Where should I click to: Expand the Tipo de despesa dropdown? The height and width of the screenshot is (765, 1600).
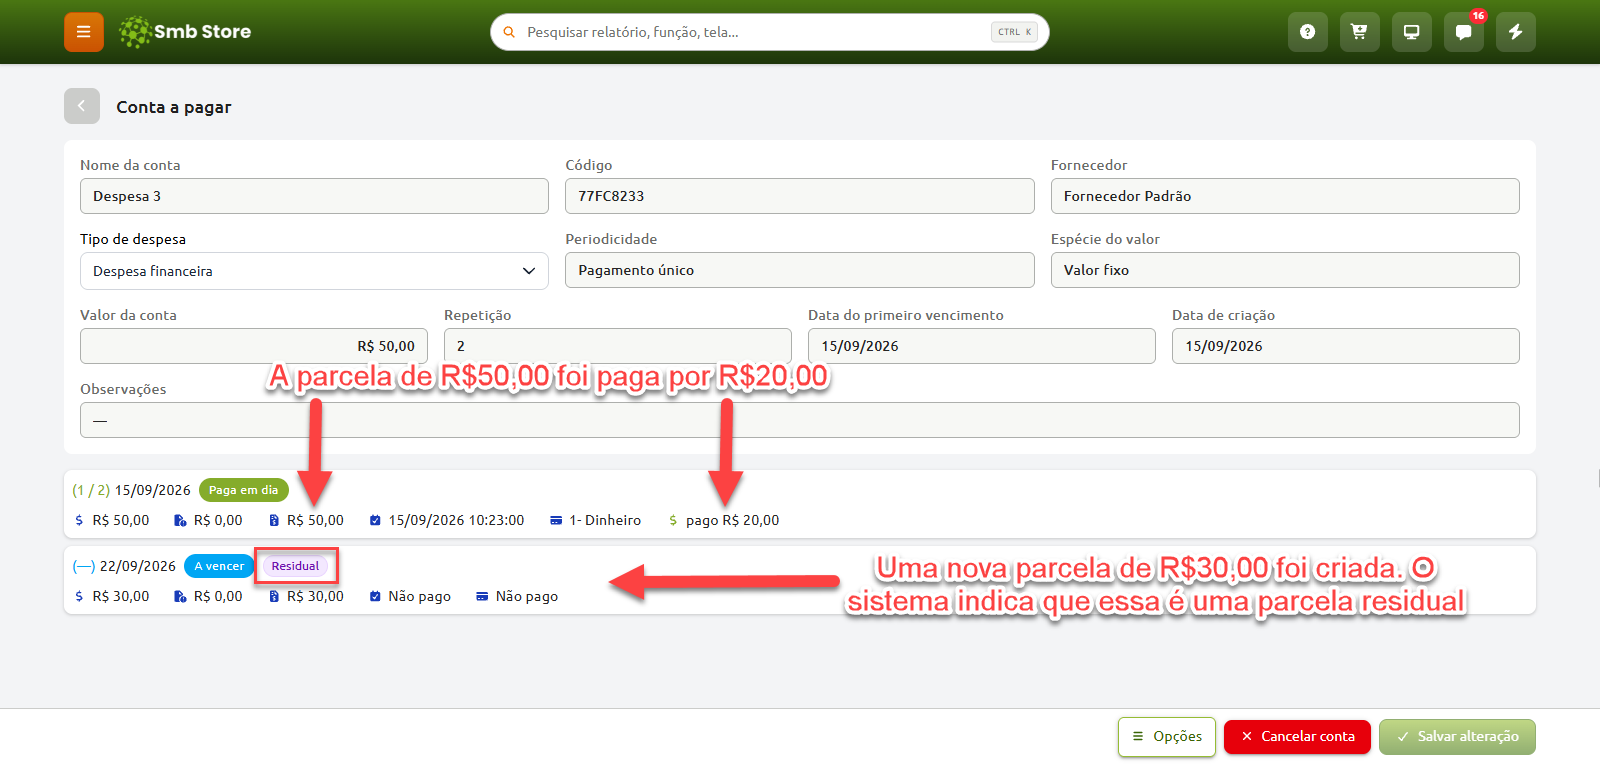tap(314, 271)
